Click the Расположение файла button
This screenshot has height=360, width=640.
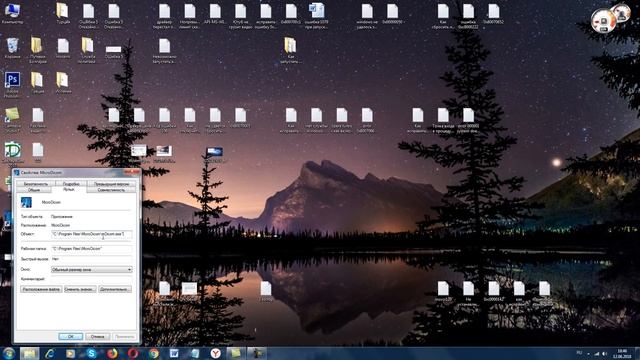(41, 289)
